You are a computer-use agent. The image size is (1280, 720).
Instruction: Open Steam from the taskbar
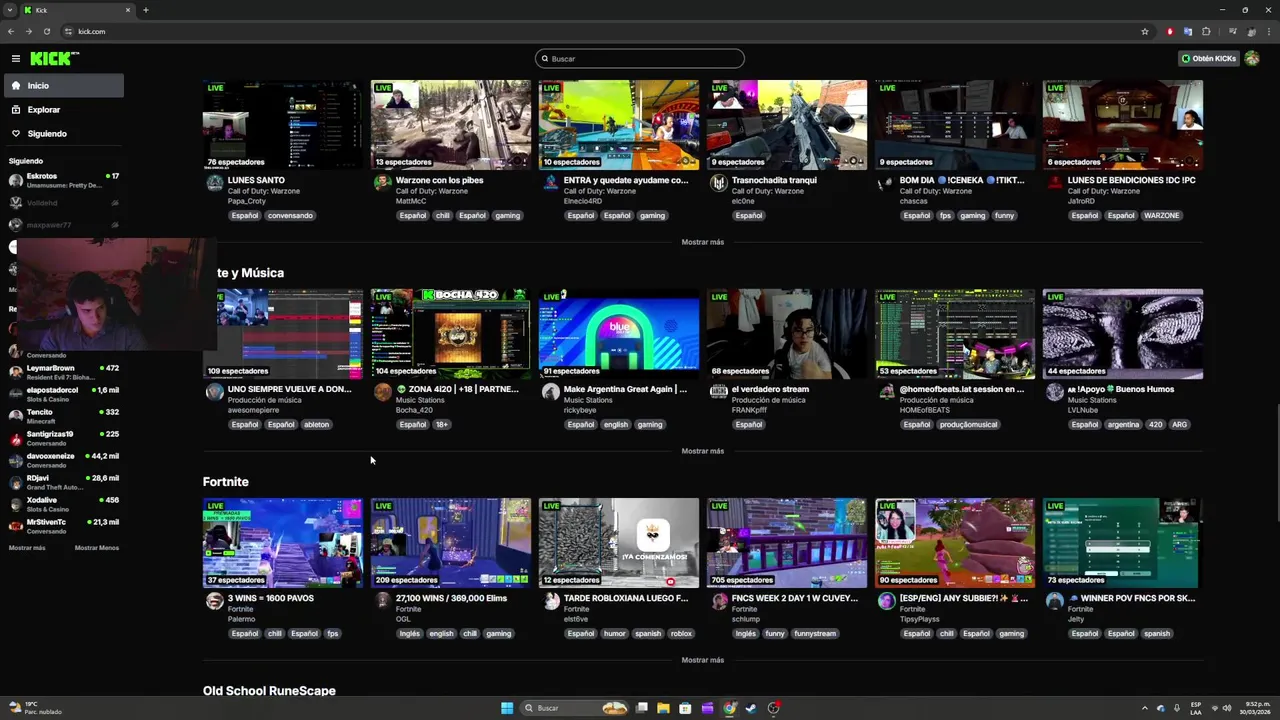pyautogui.click(x=751, y=708)
